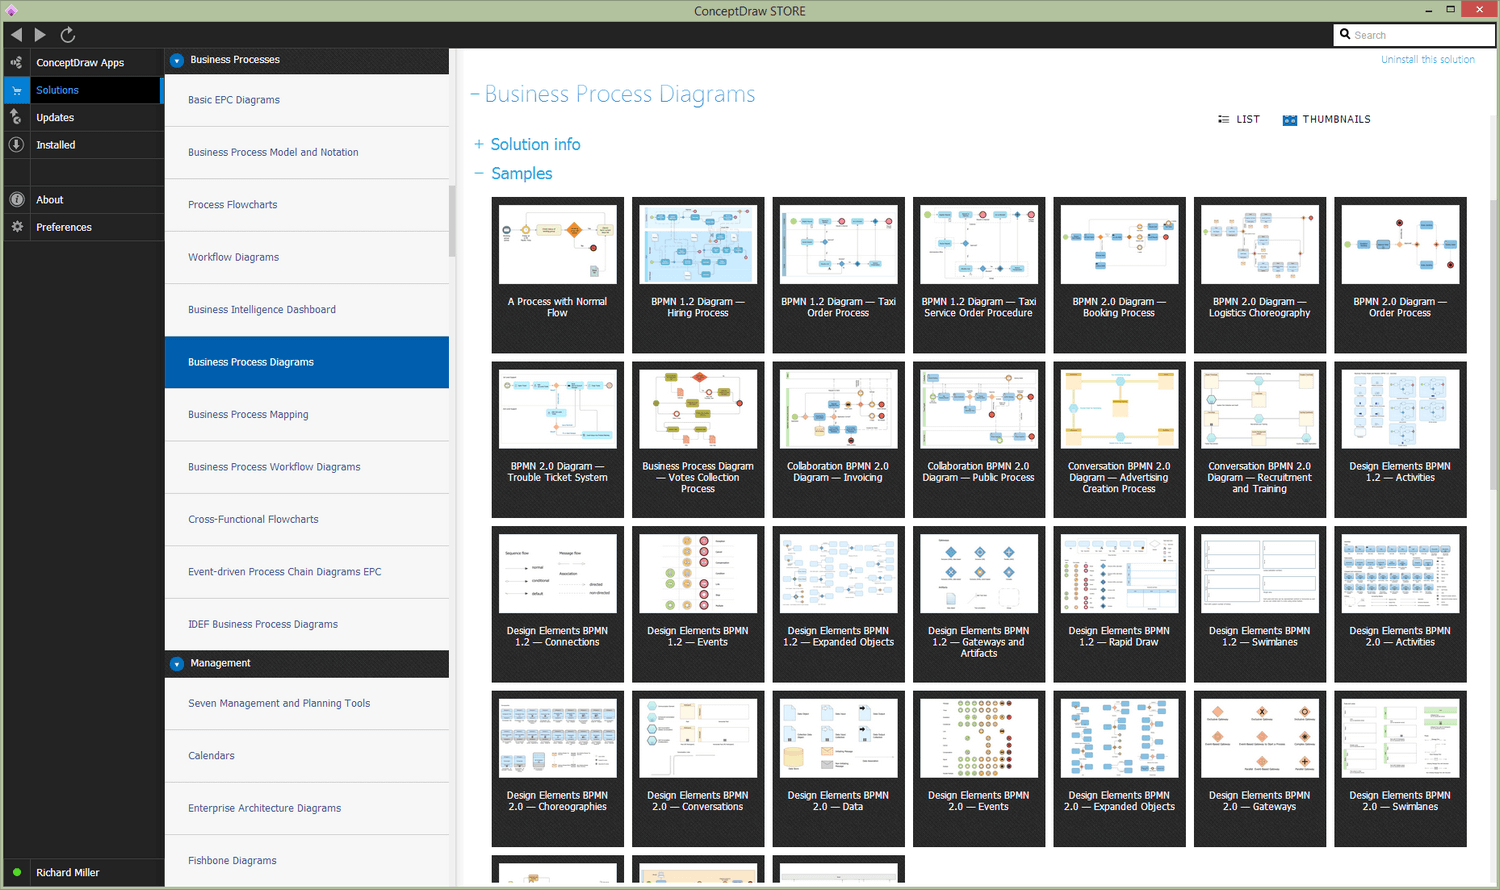Open Design Elements BPMN 2.0 Gateways sample

[1260, 769]
